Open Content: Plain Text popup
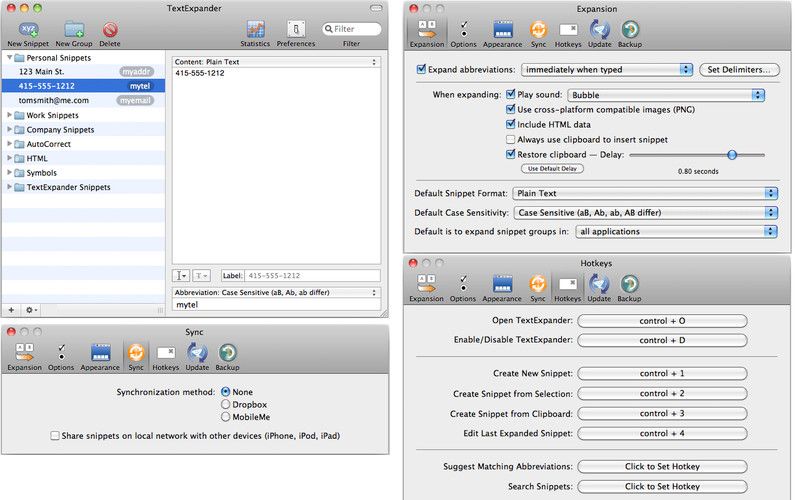The height and width of the screenshot is (500, 800). pyautogui.click(x=276, y=62)
